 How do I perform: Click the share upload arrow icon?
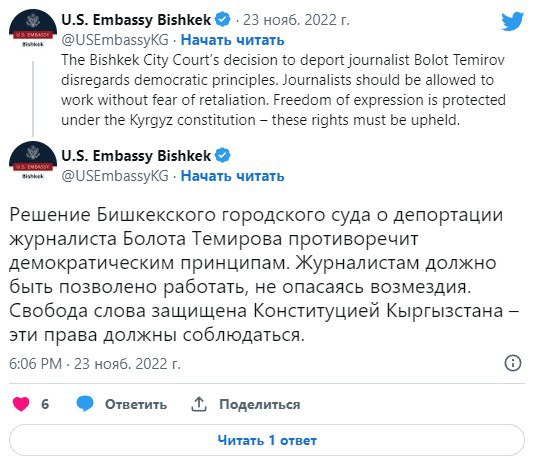click(199, 404)
